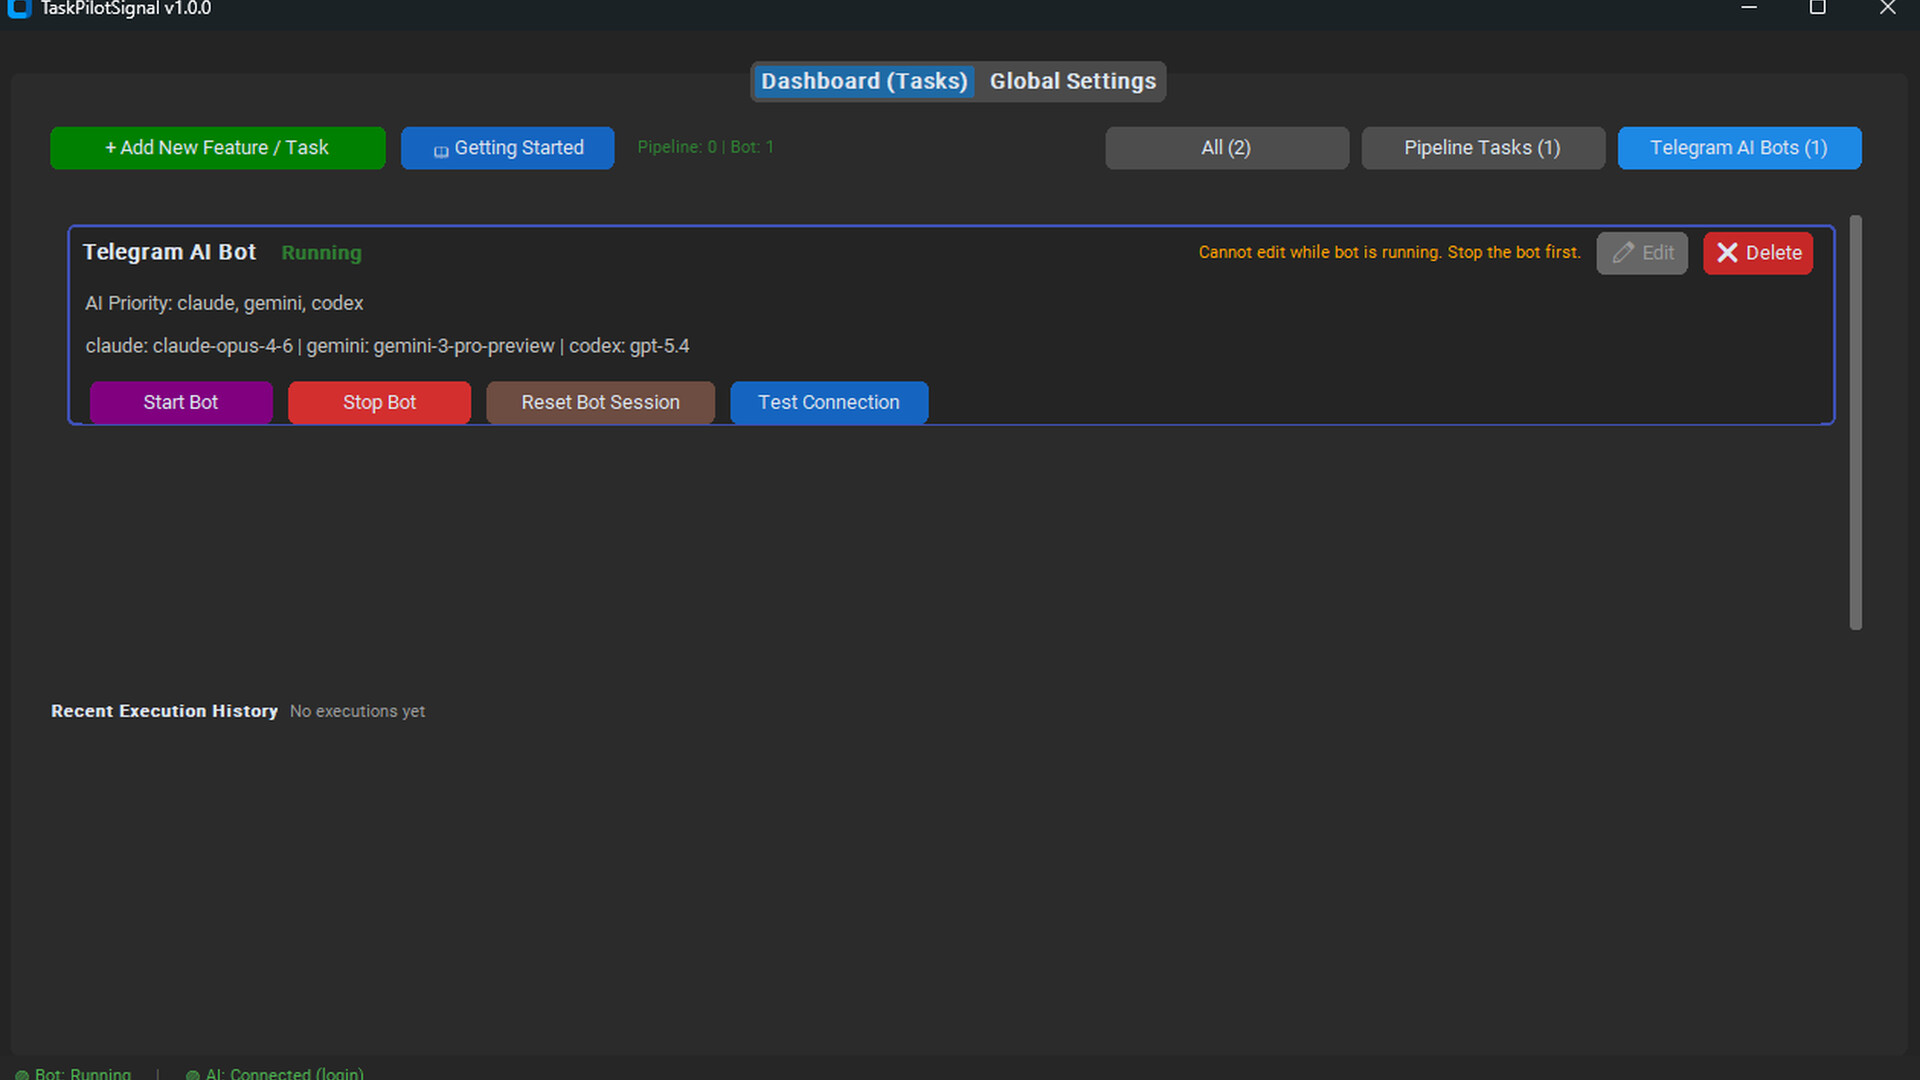
Task: Maximize the TaskPilotSignal window
Action: click(1817, 8)
